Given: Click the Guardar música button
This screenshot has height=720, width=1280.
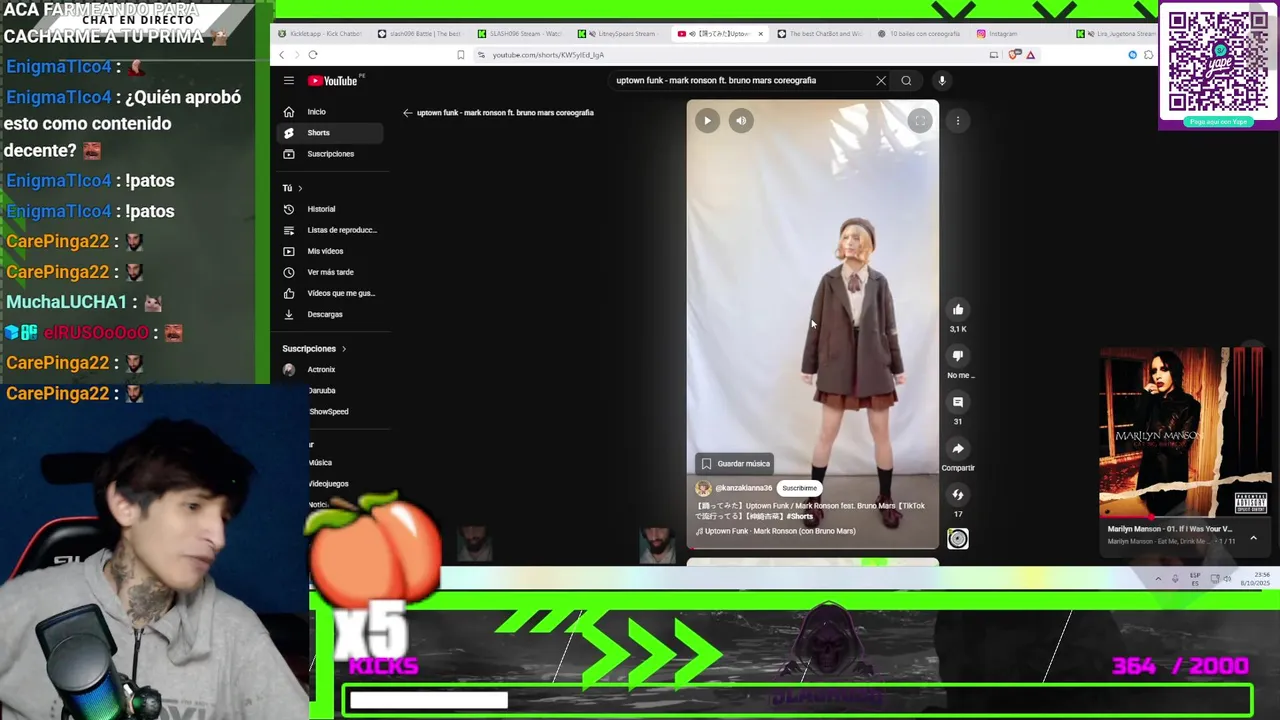Looking at the screenshot, I should 735,464.
